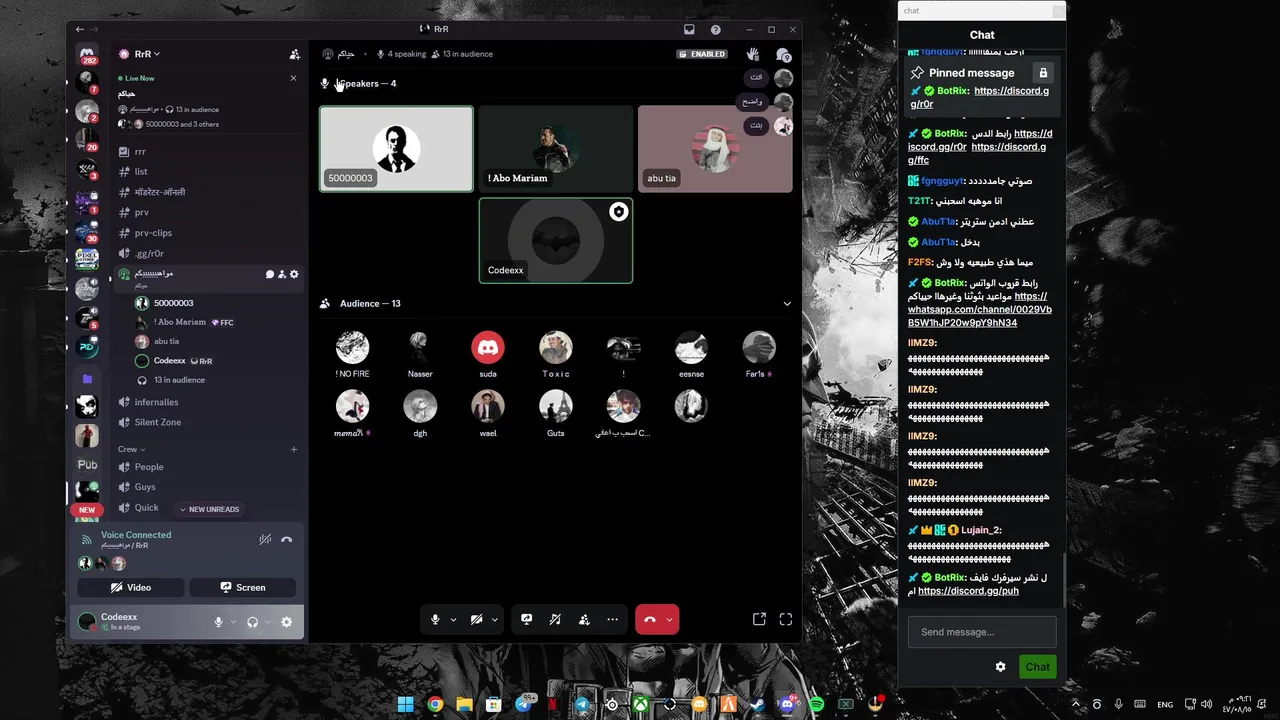Image resolution: width=1280 pixels, height=720 pixels.
Task: Go back using the Discord back arrow
Action: pos(80,29)
